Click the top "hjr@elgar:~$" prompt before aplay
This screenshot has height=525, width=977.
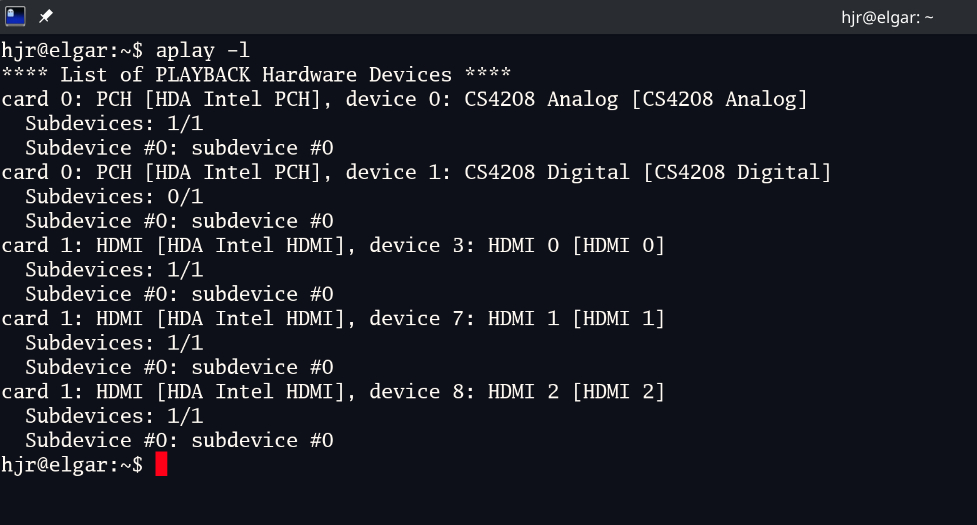72,50
